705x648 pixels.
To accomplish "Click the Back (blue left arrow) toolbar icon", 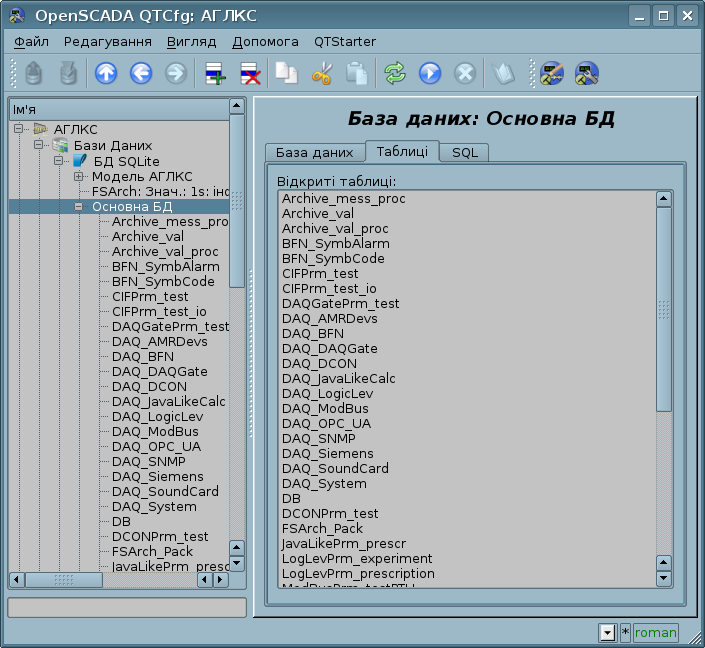I will 141,73.
